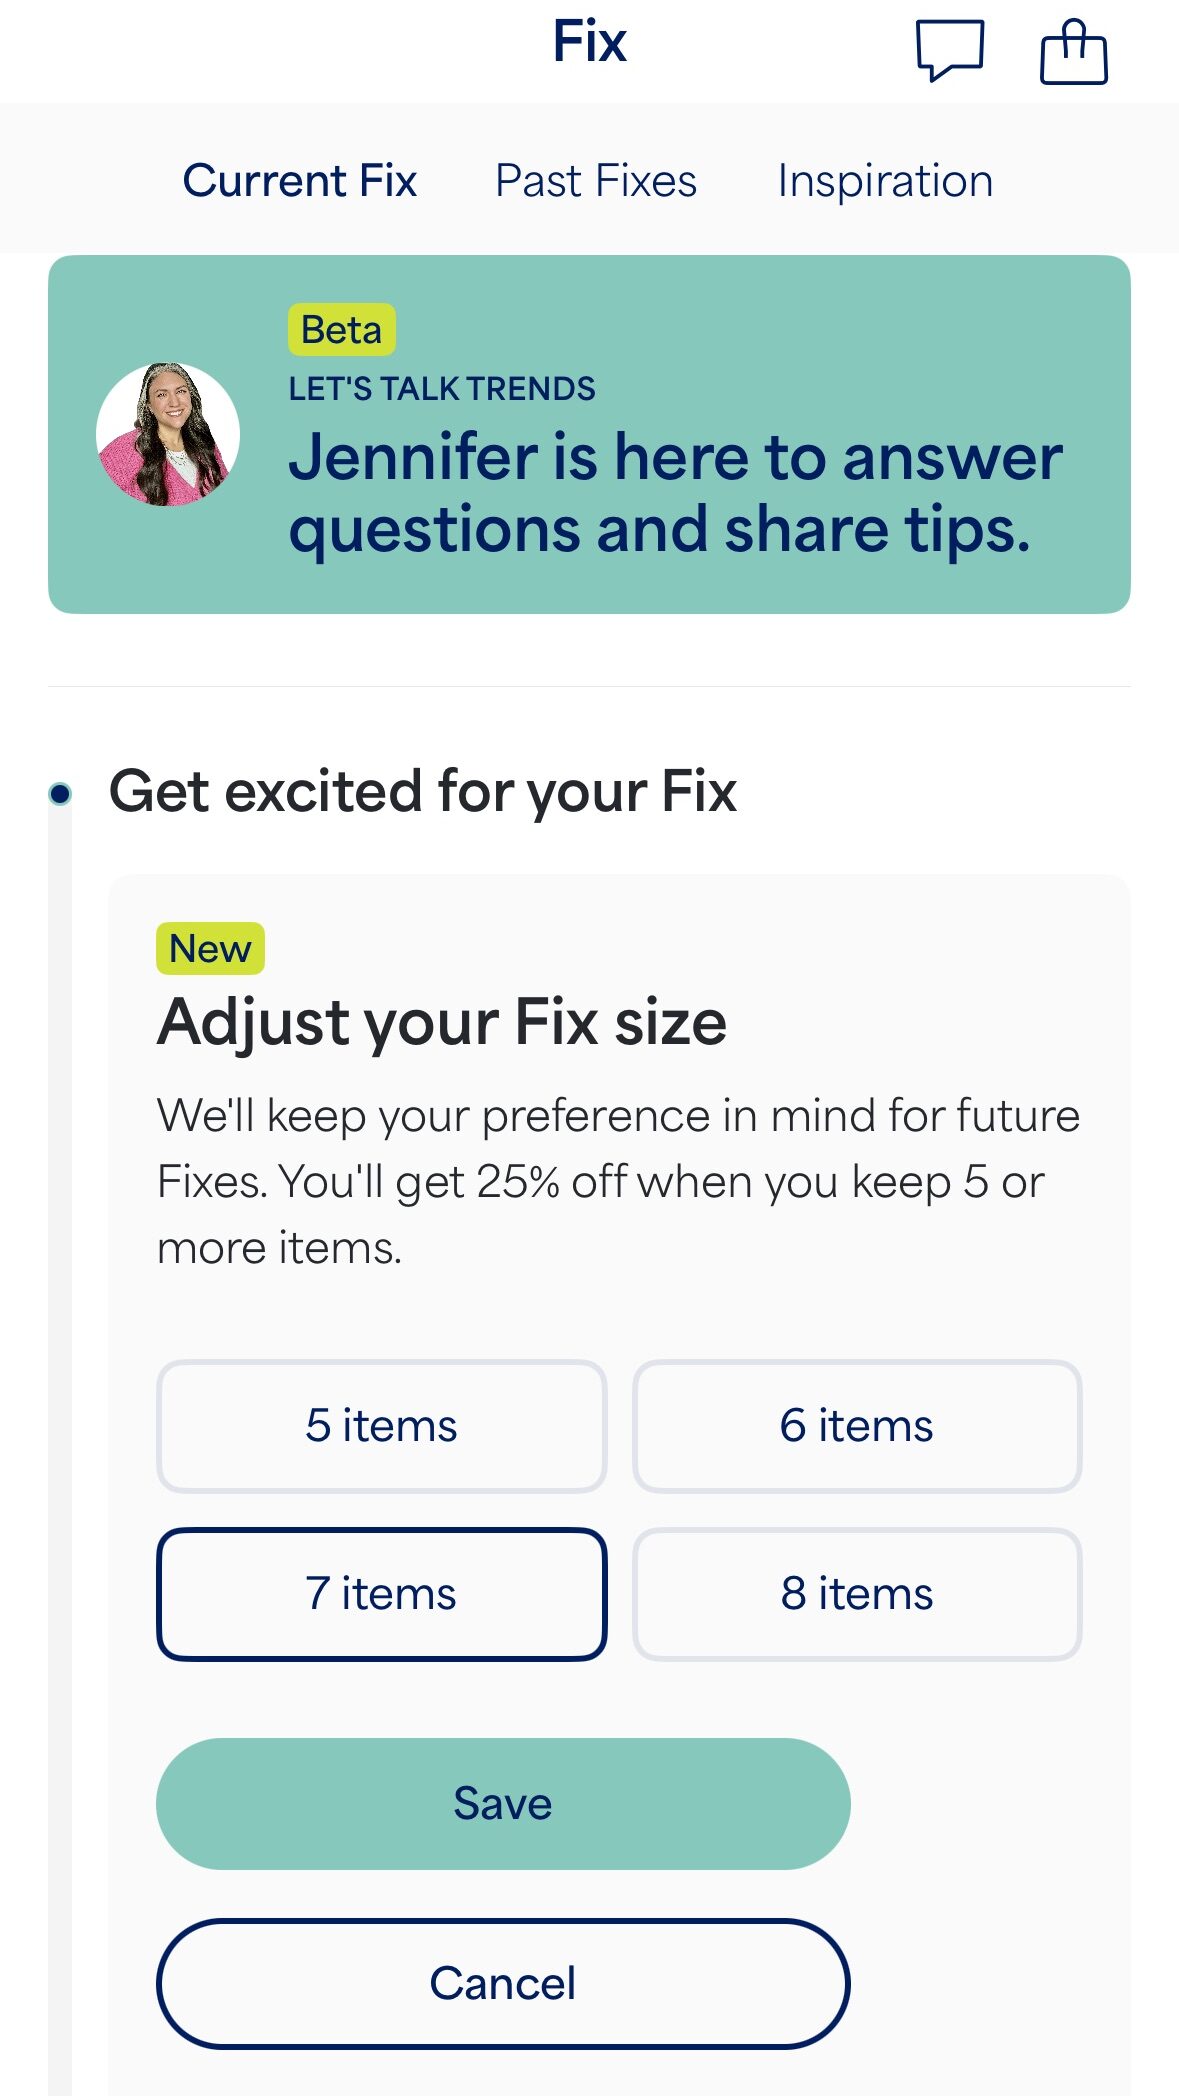Cancel the Fix size adjustment
This screenshot has width=1179, height=2096.
click(503, 1983)
